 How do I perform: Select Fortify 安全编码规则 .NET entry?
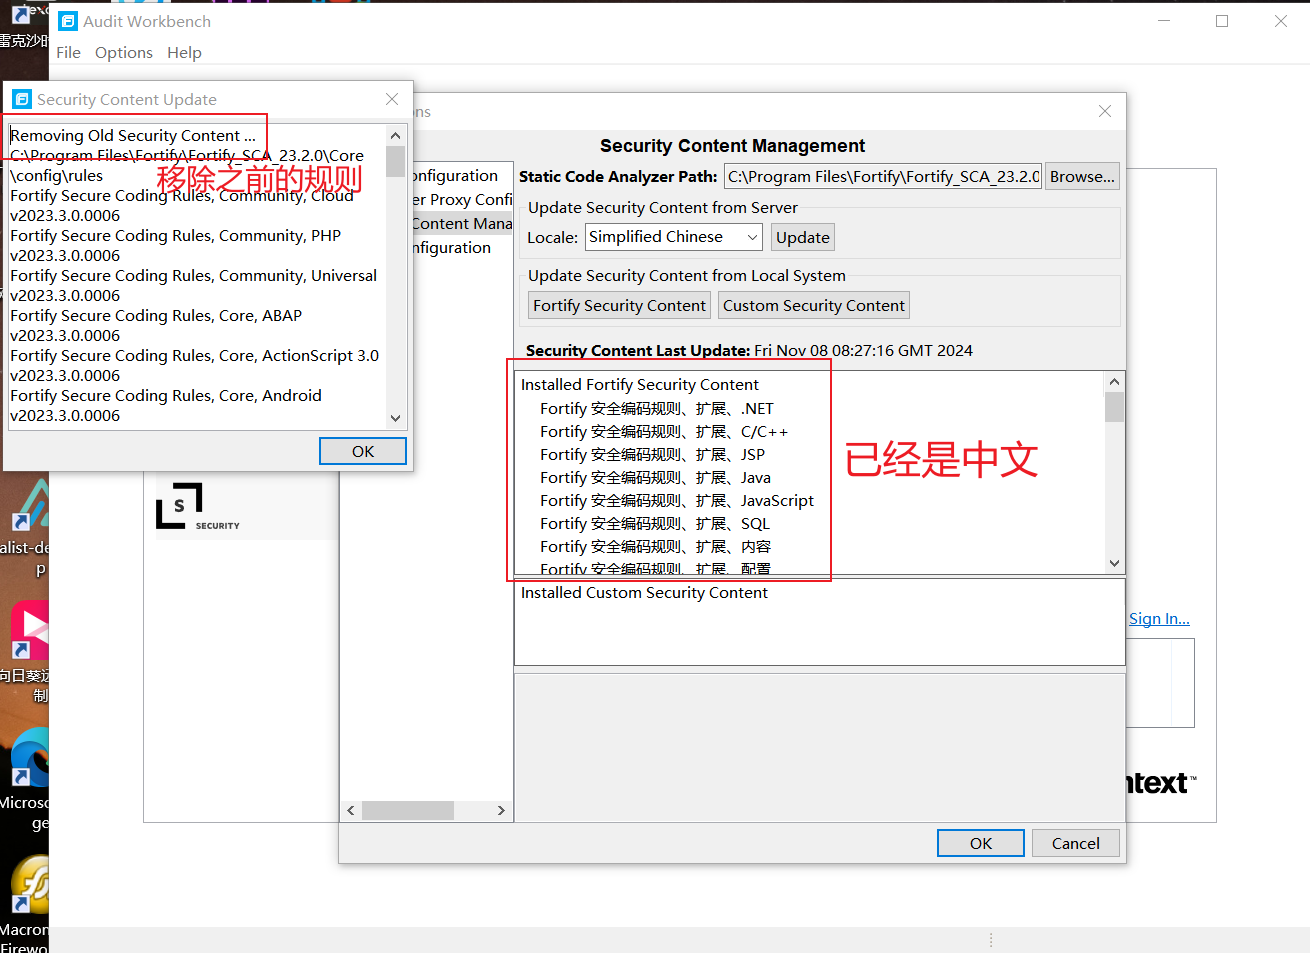click(657, 408)
